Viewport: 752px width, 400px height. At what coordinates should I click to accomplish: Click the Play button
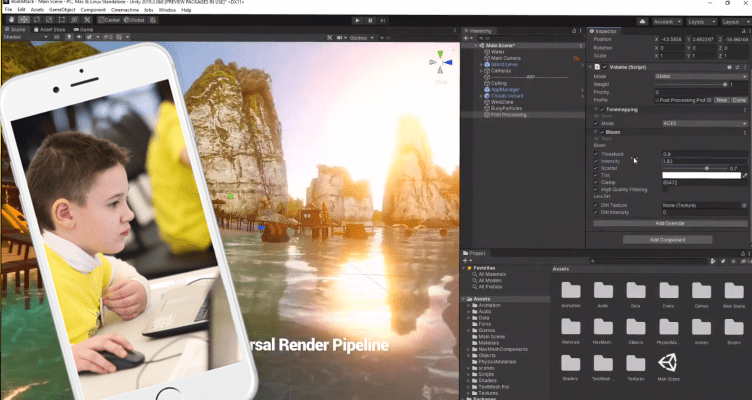pos(357,21)
